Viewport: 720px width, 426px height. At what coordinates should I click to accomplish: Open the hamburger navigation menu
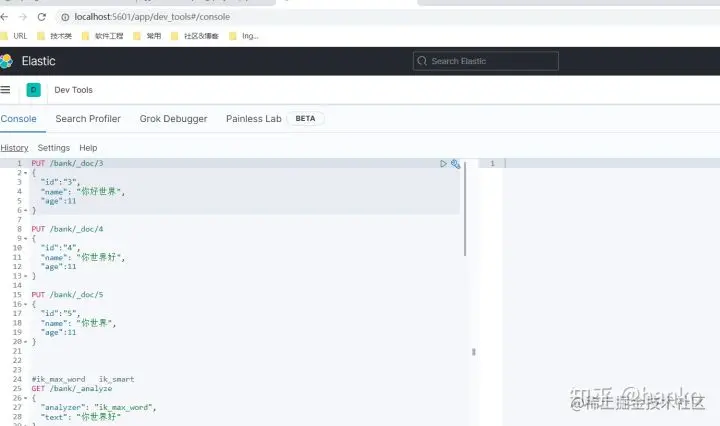5,90
